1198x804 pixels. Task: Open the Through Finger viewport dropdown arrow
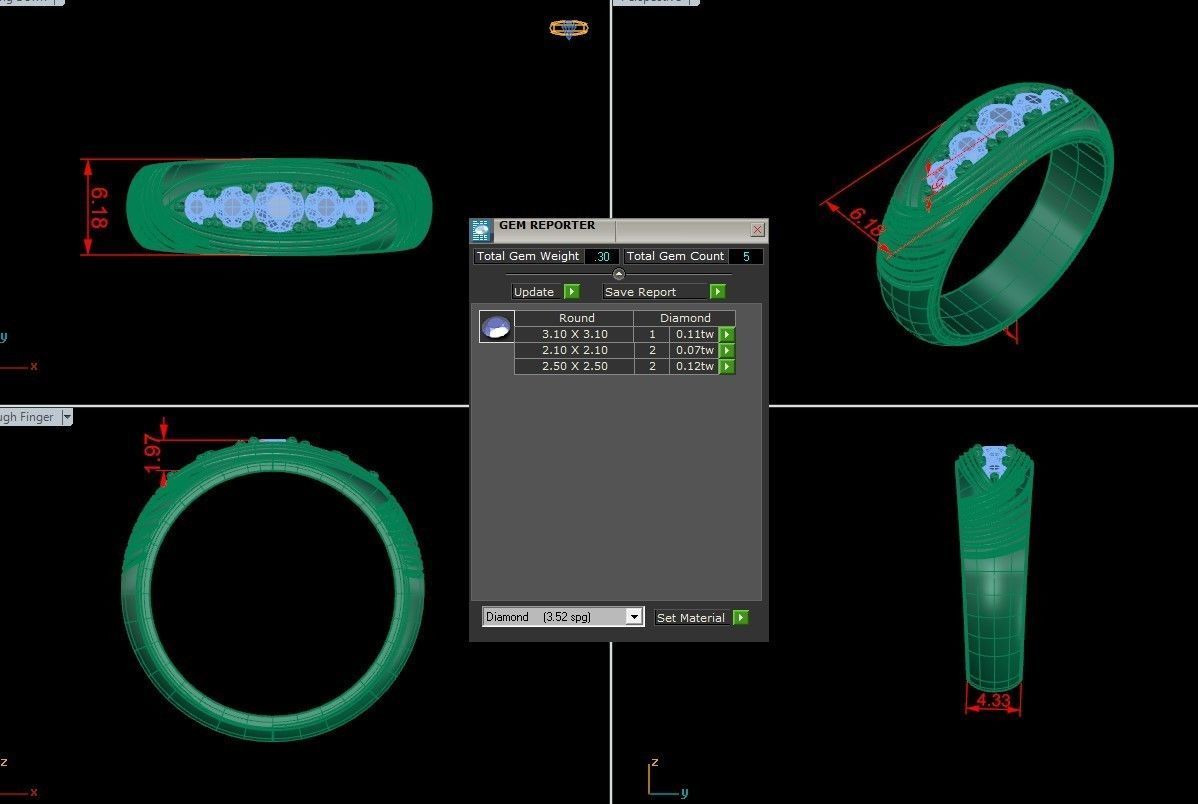(x=67, y=417)
